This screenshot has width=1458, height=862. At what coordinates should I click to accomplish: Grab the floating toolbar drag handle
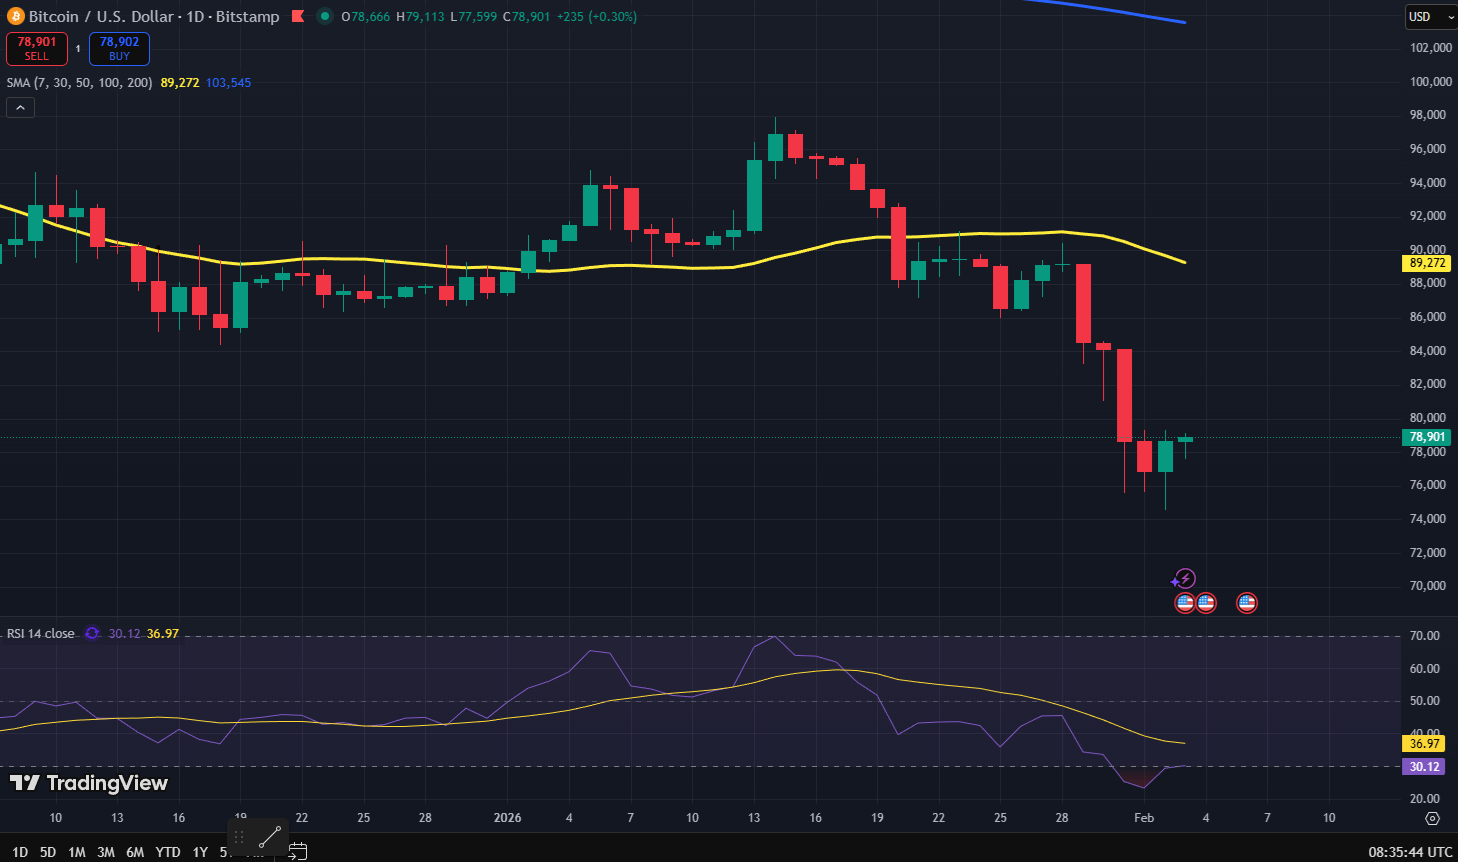coord(239,836)
